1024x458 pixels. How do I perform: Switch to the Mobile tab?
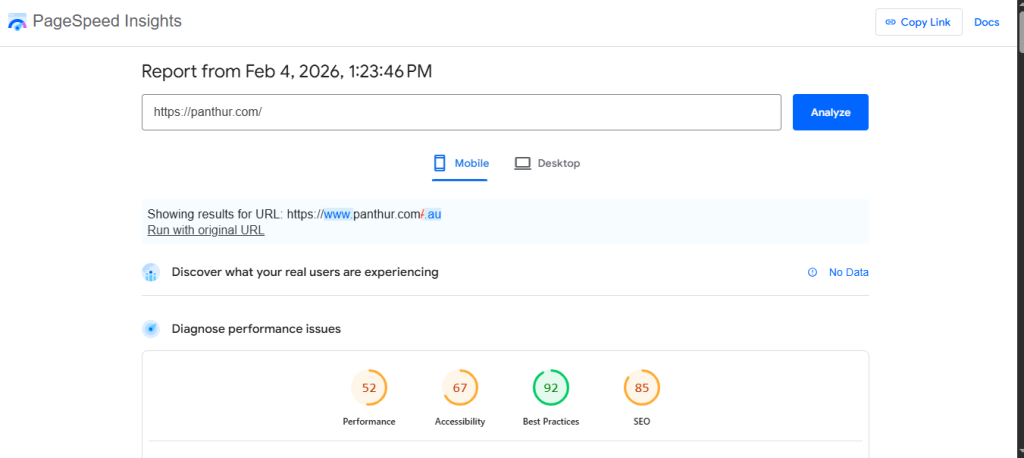[460, 164]
